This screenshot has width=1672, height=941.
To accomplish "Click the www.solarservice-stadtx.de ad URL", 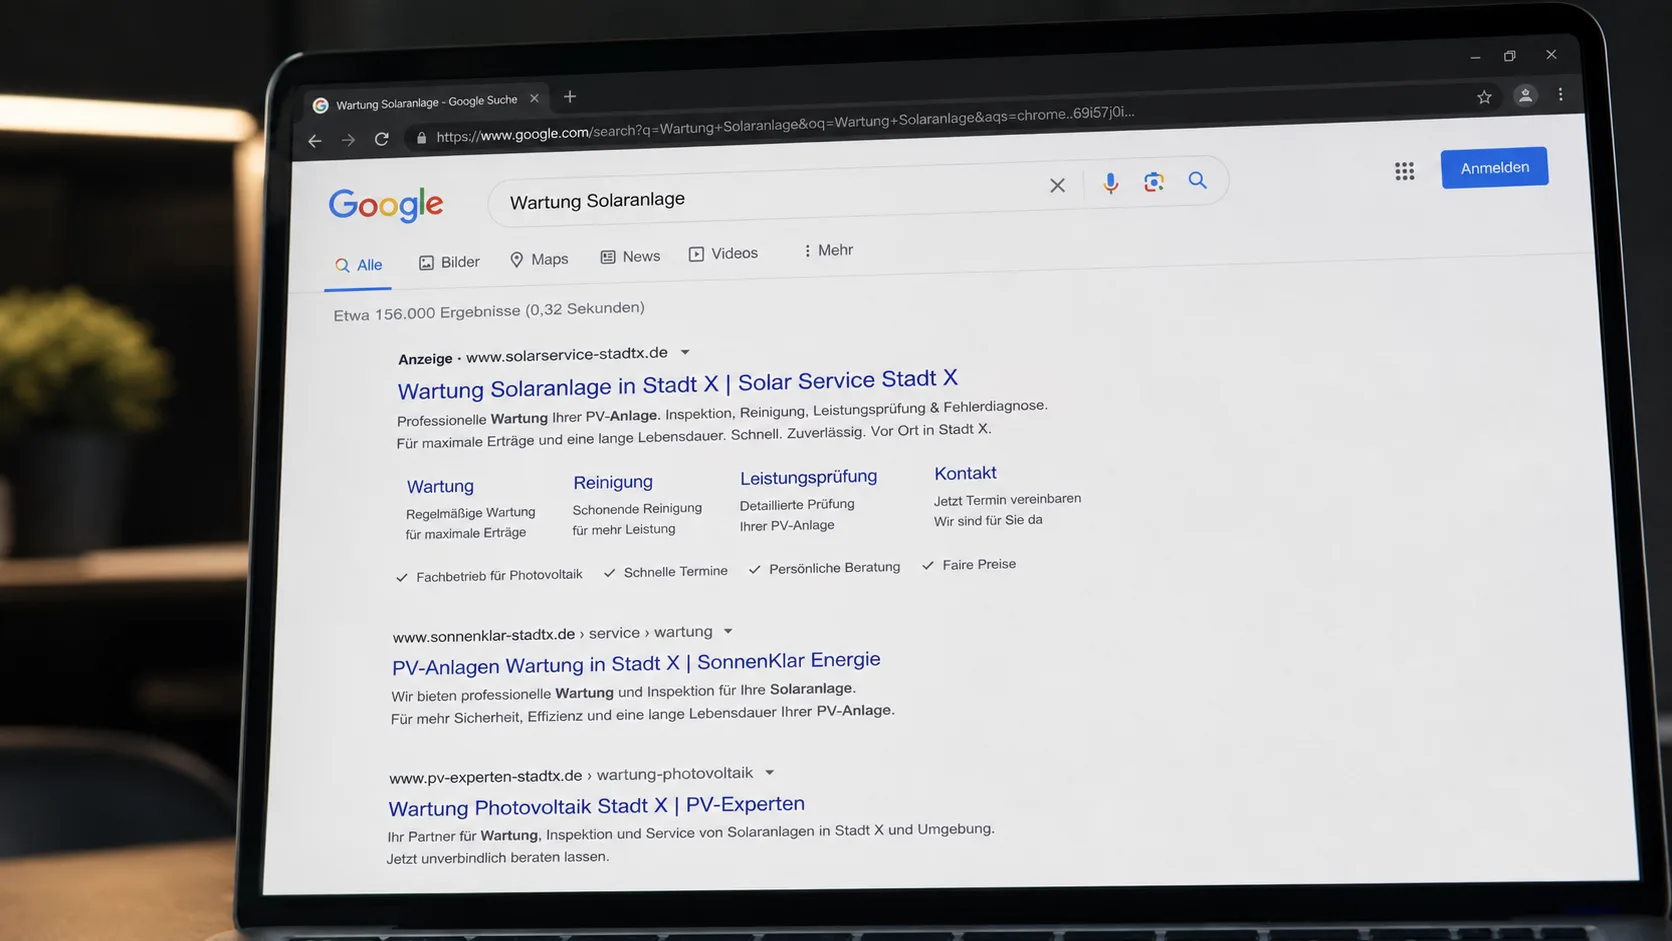I will (567, 354).
